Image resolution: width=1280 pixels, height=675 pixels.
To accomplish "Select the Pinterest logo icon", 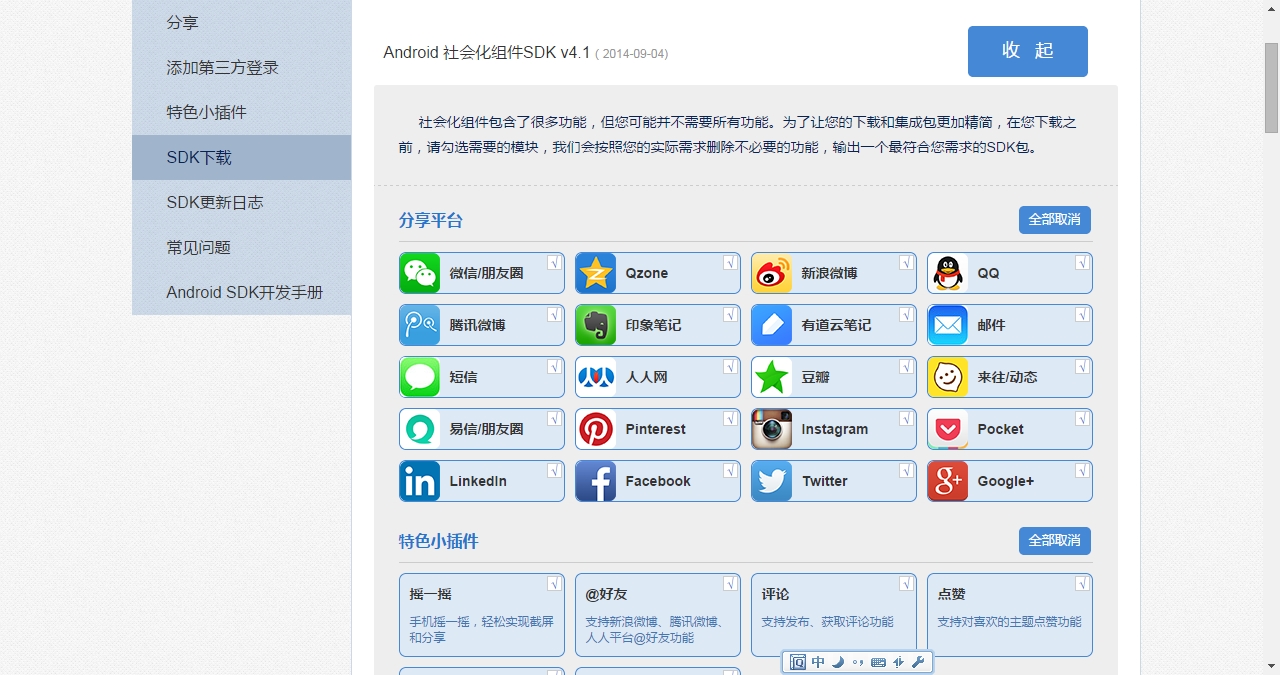I will pos(596,429).
